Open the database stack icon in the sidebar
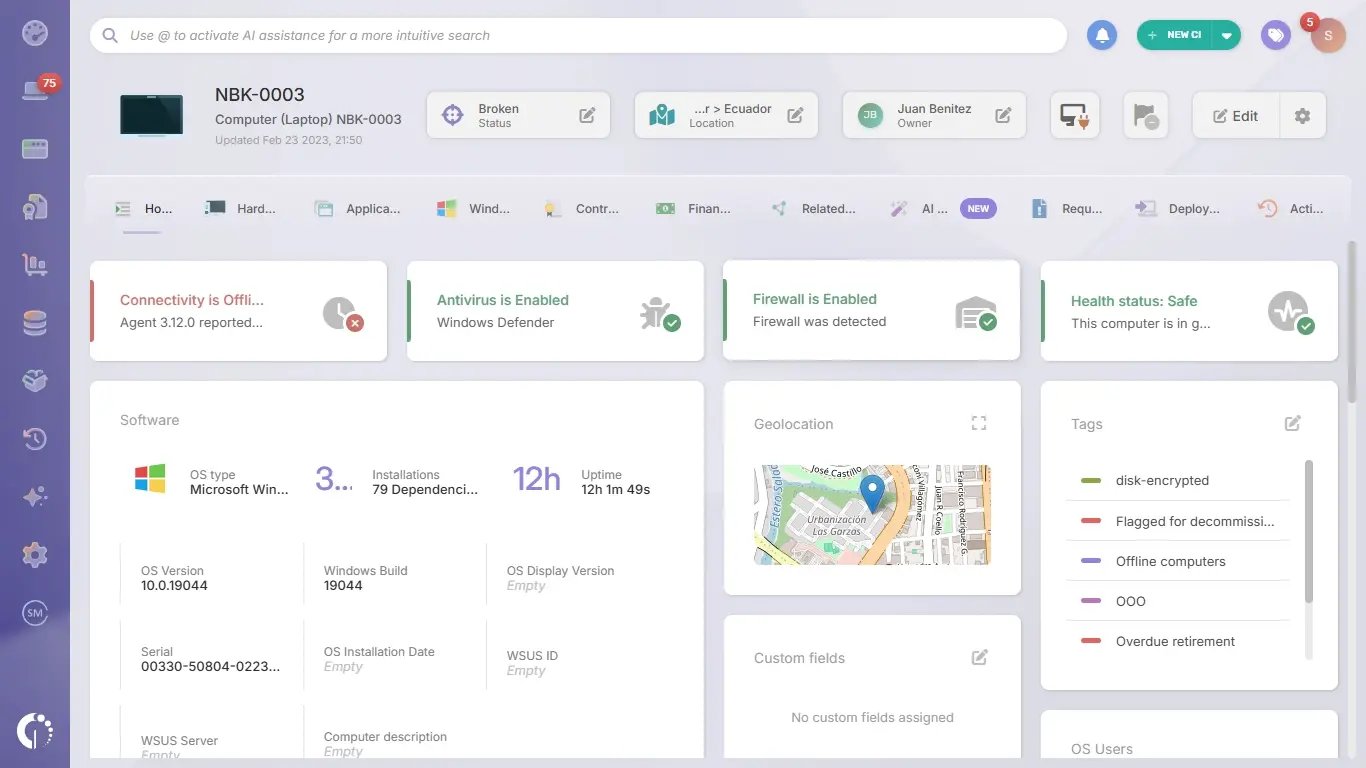 (35, 323)
